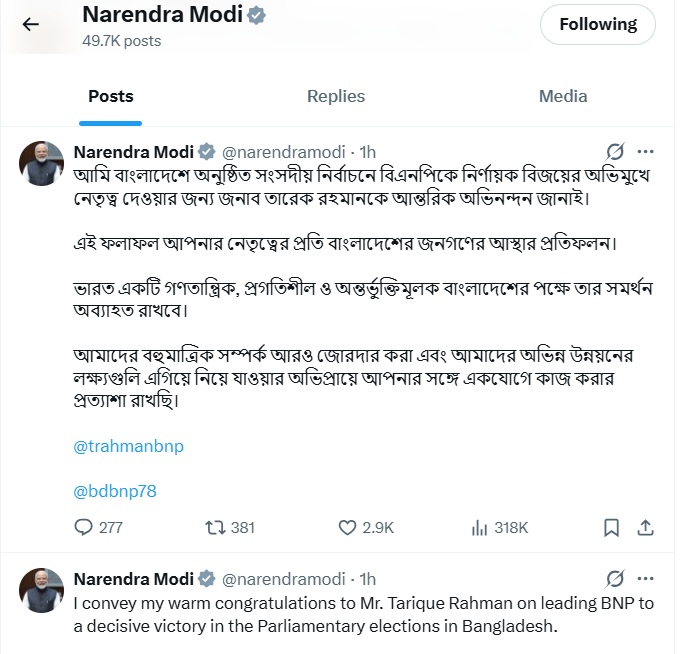This screenshot has width=694, height=654.
Task: Click the back arrow icon
Action: pyautogui.click(x=31, y=25)
